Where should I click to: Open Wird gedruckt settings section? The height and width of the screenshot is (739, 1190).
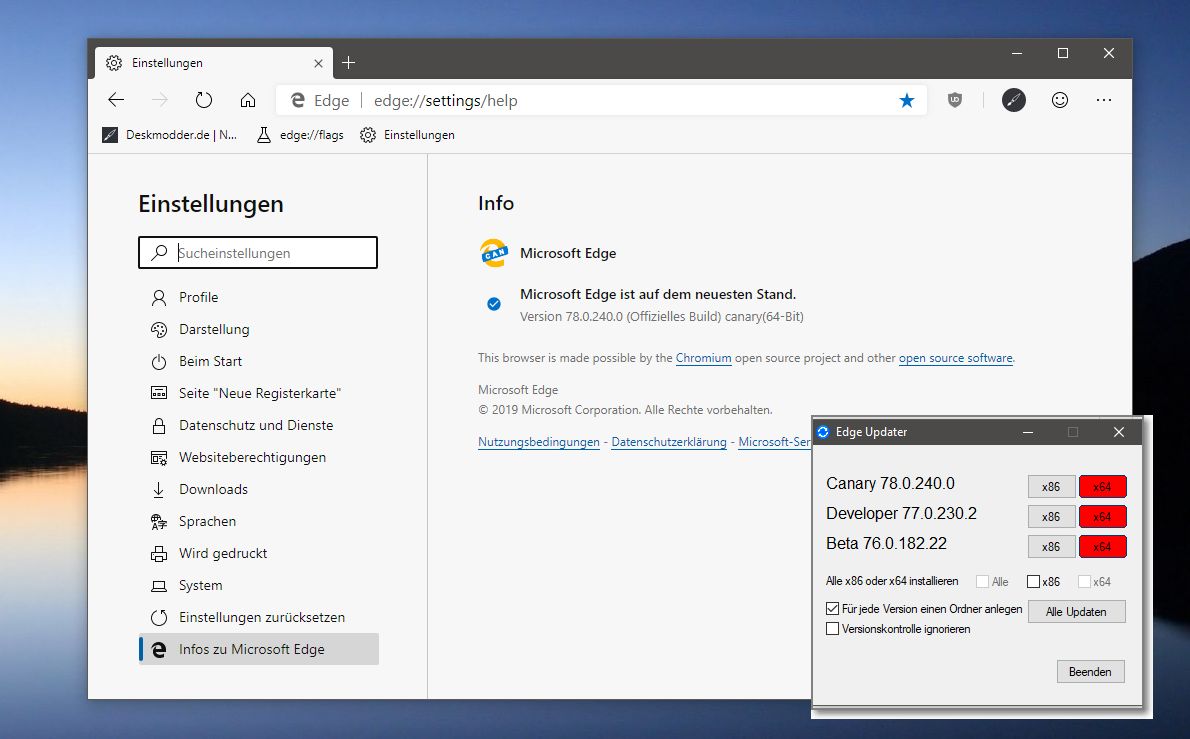pos(259,553)
